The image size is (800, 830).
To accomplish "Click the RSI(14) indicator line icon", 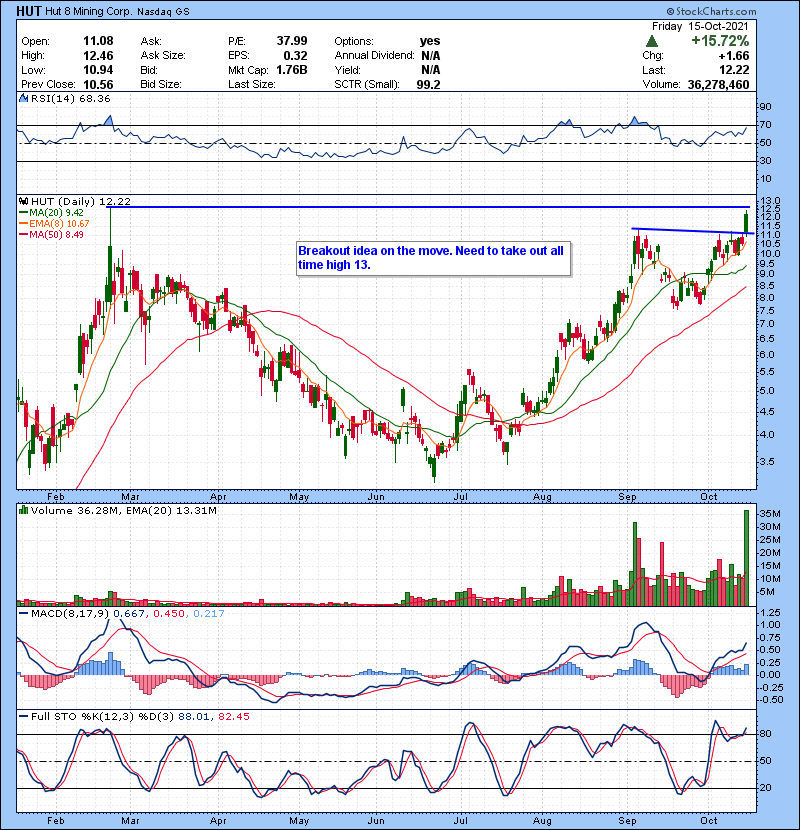I will [x=24, y=98].
